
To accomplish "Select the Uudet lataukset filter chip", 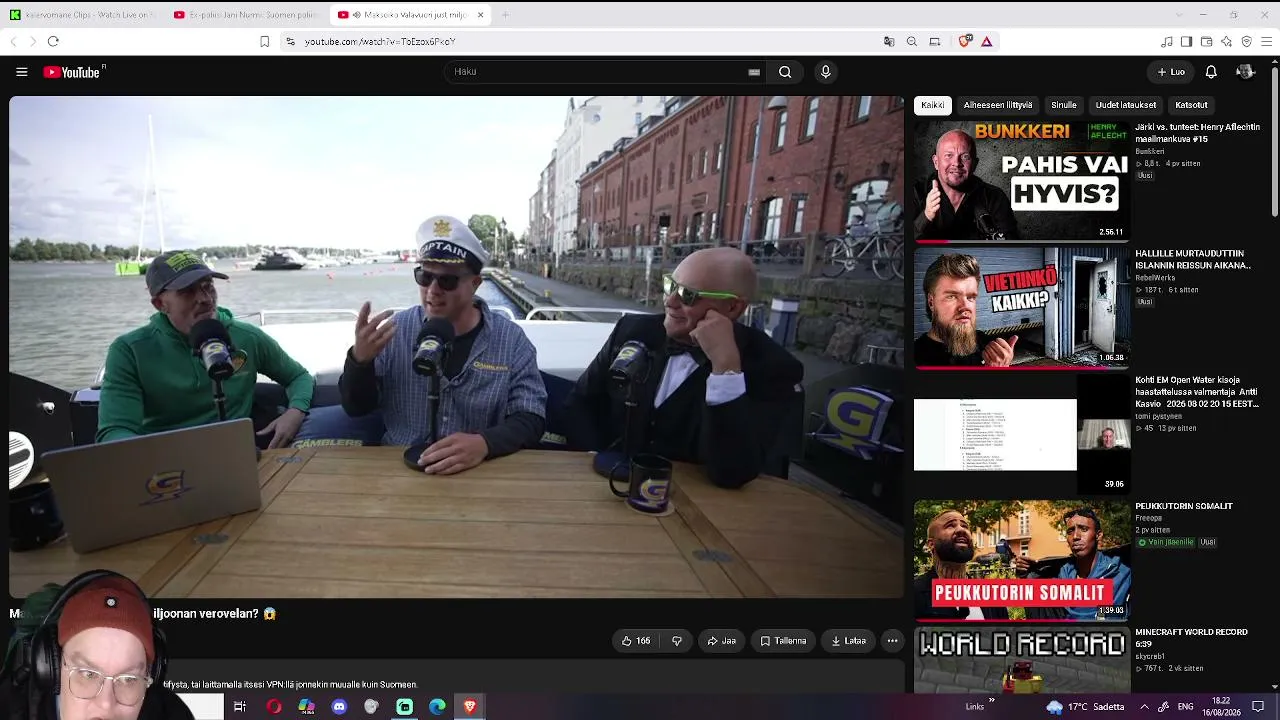I will tap(1126, 105).
